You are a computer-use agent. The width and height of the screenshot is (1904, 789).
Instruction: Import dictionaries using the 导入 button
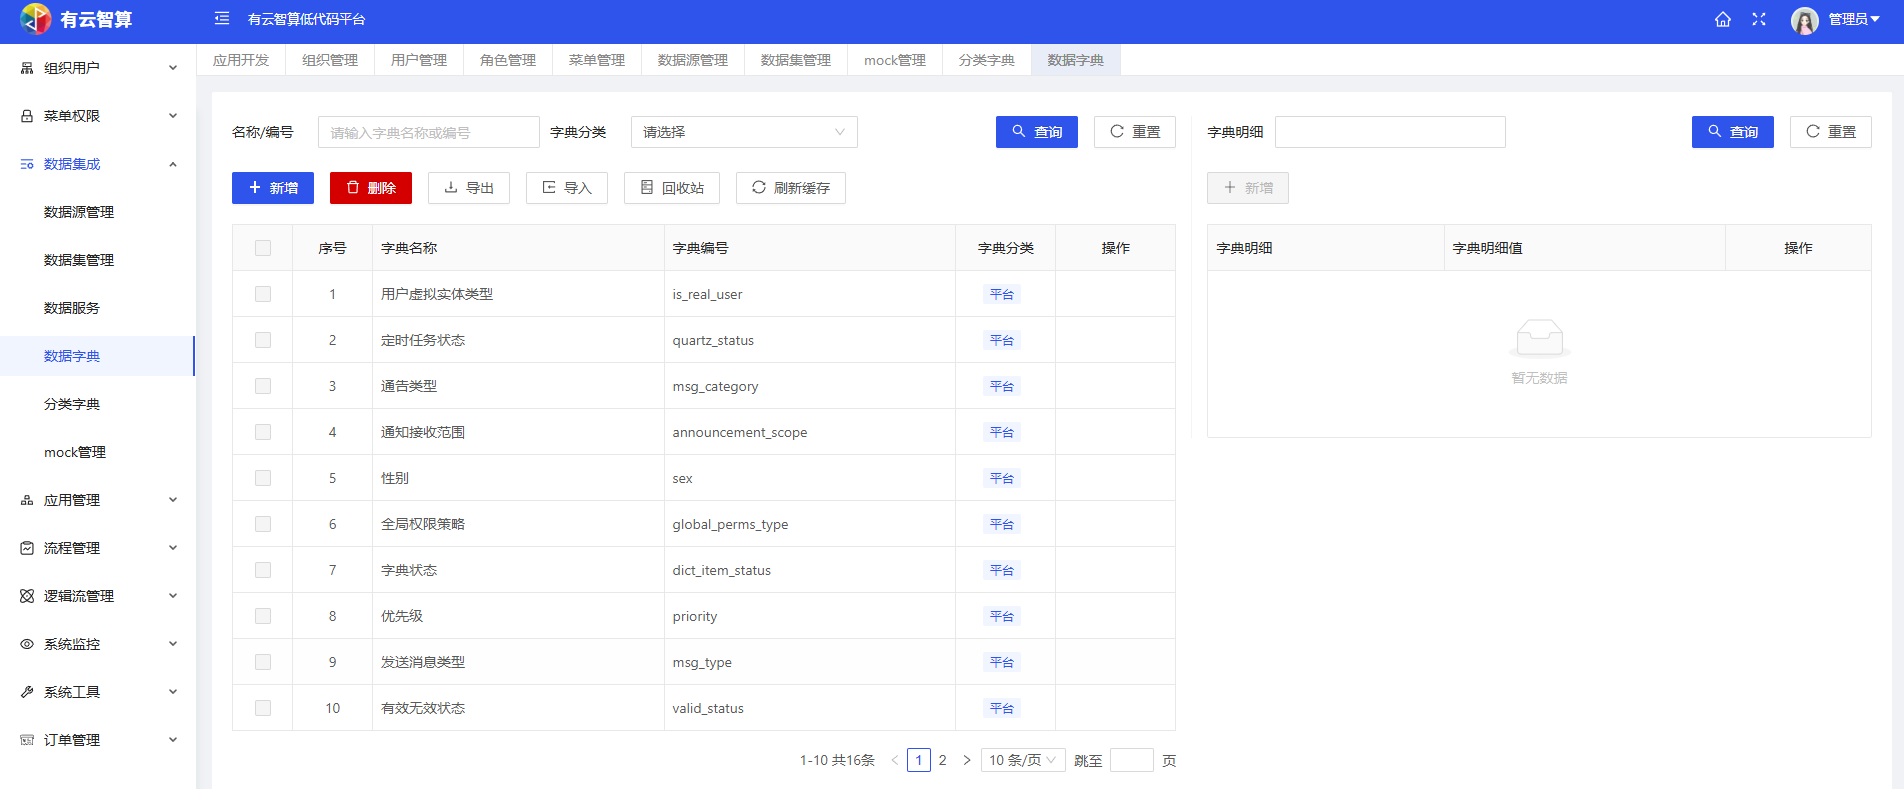[x=567, y=188]
